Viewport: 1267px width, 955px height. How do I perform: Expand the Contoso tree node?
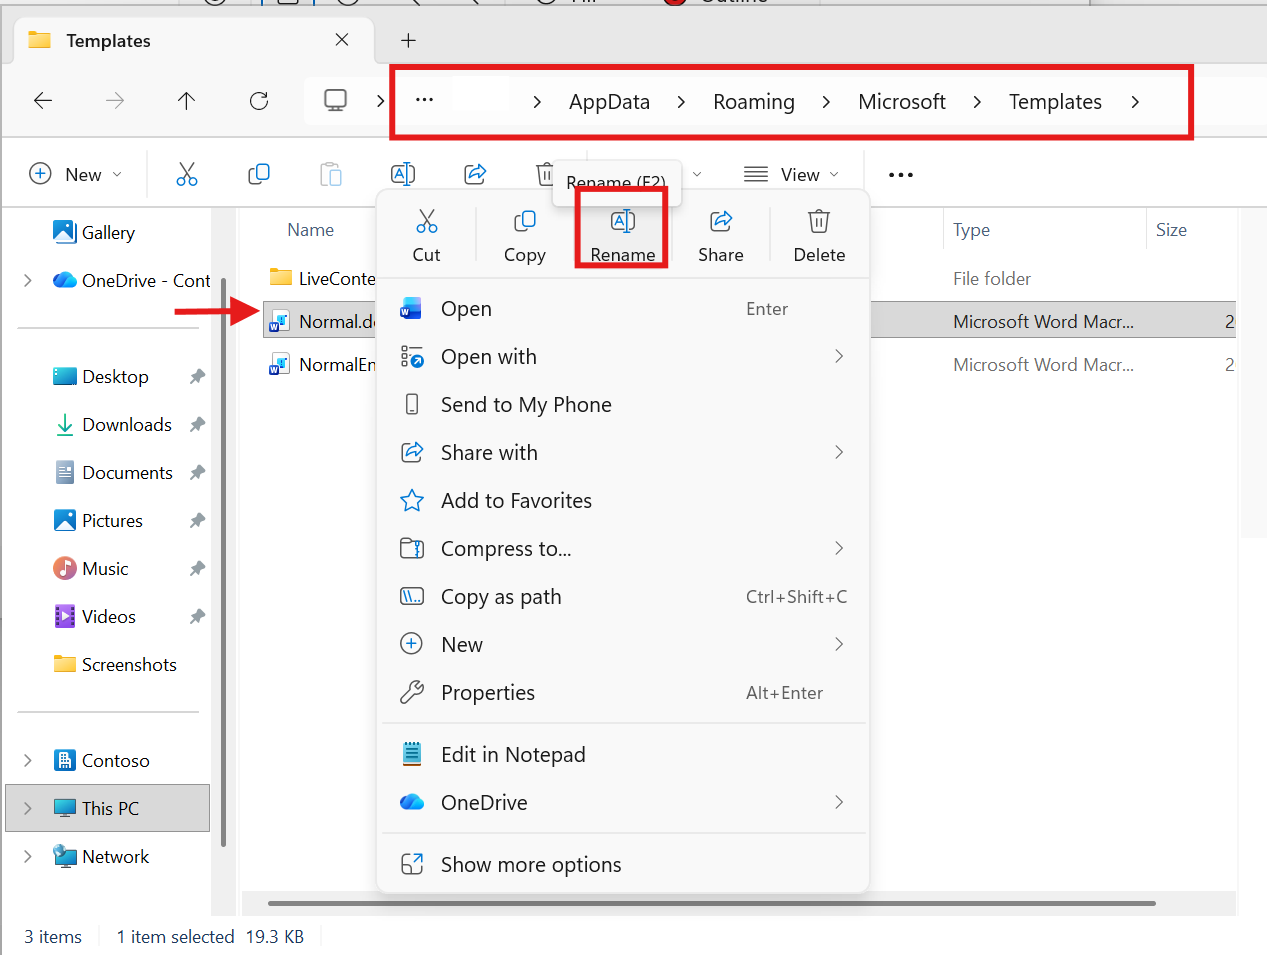tap(28, 761)
